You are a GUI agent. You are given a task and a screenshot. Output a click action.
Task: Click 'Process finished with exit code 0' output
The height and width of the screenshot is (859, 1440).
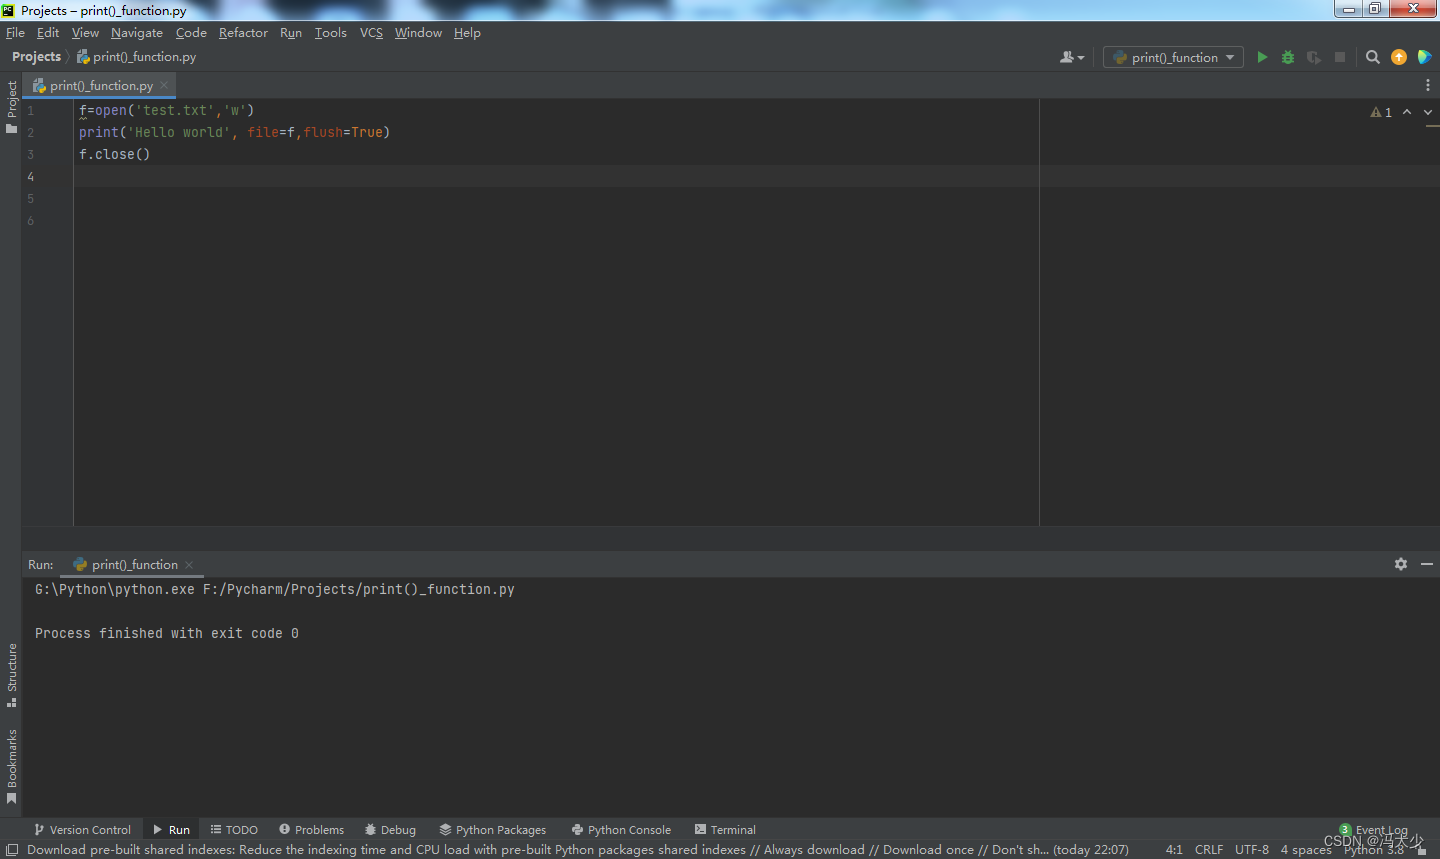167,633
